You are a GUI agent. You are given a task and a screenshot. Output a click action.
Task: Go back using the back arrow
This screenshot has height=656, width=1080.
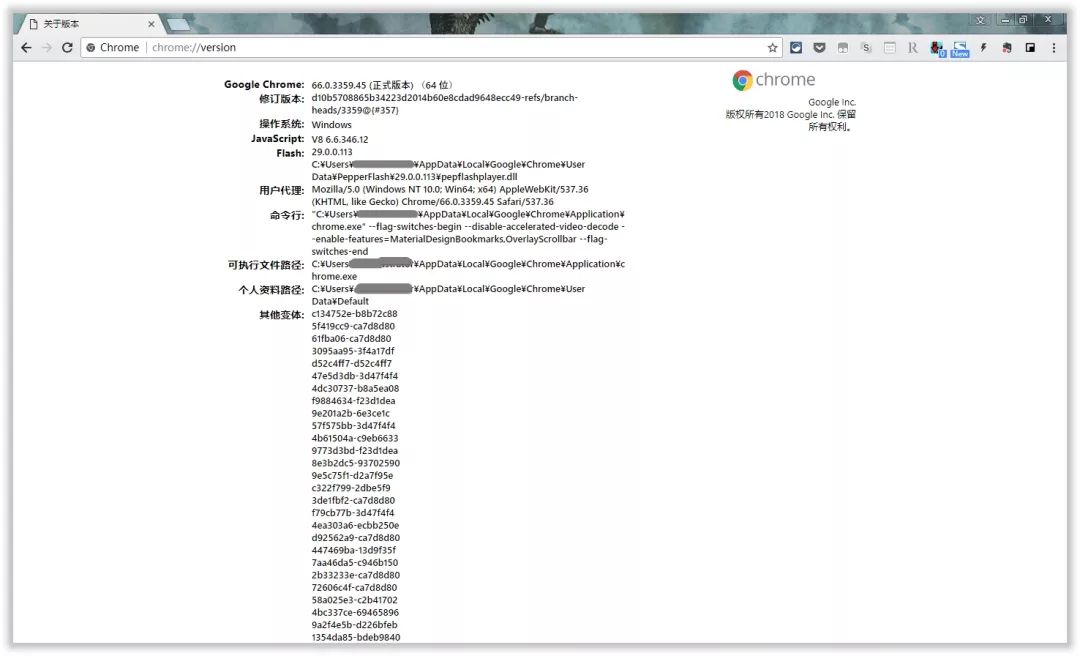pos(26,48)
